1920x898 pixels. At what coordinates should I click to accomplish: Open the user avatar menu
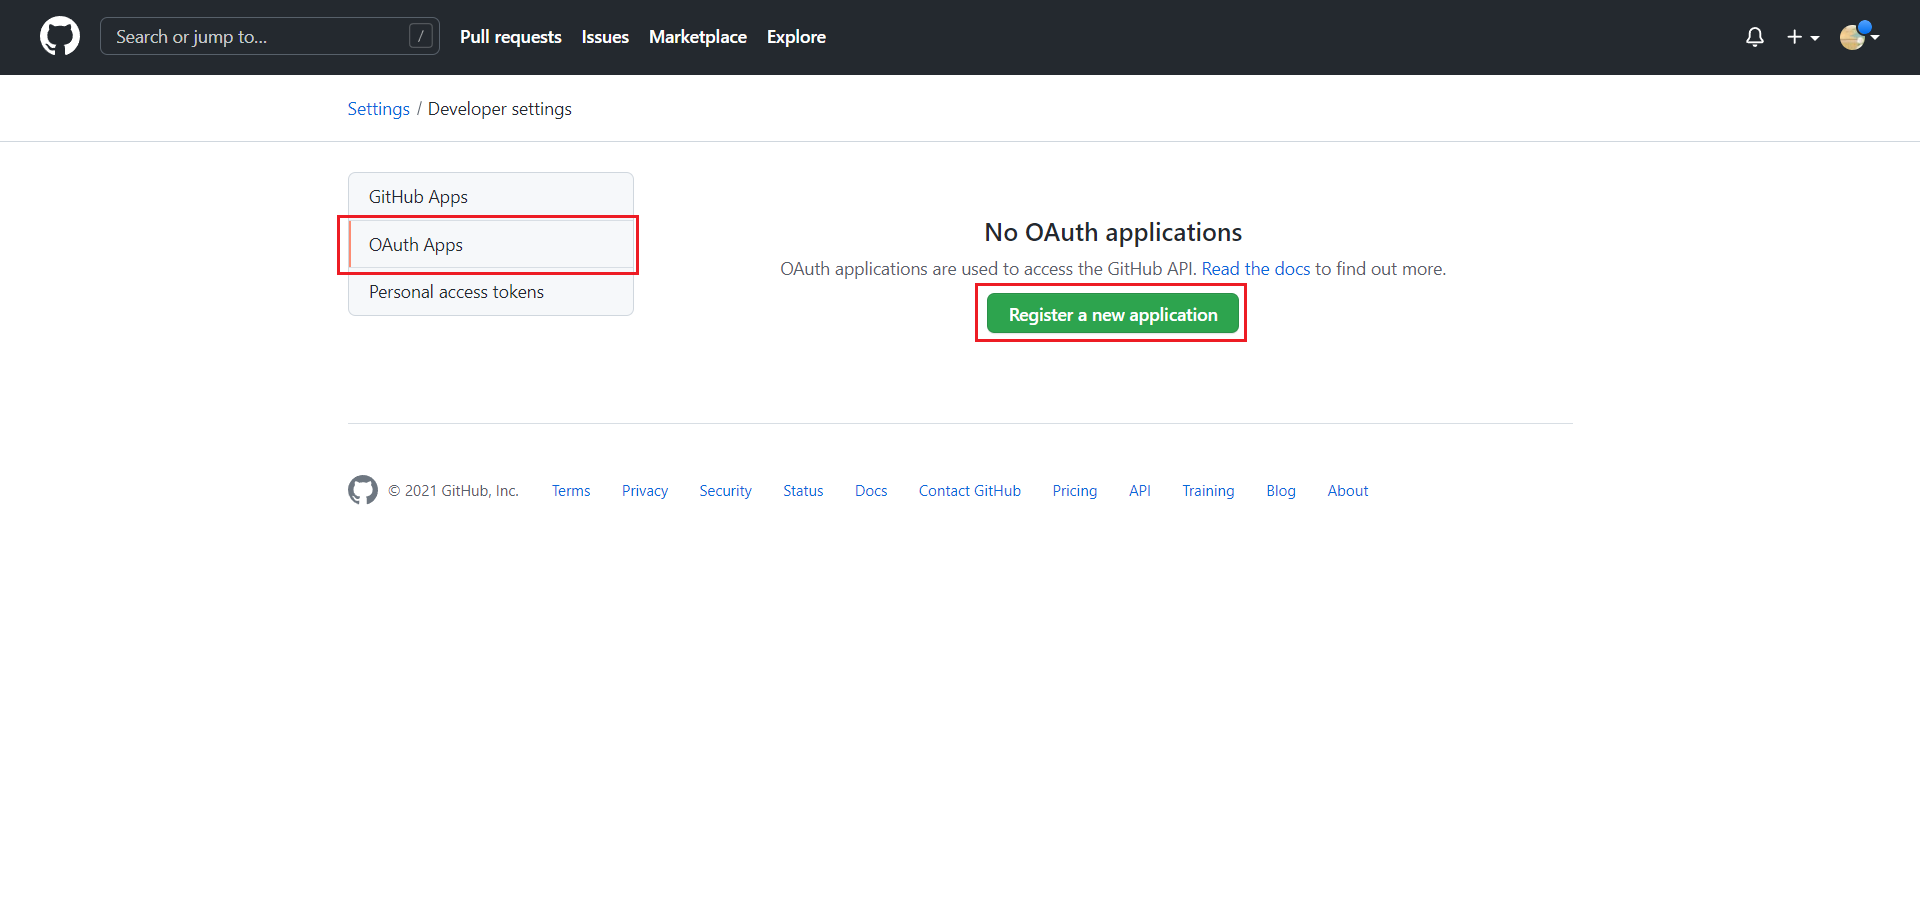pos(1859,36)
